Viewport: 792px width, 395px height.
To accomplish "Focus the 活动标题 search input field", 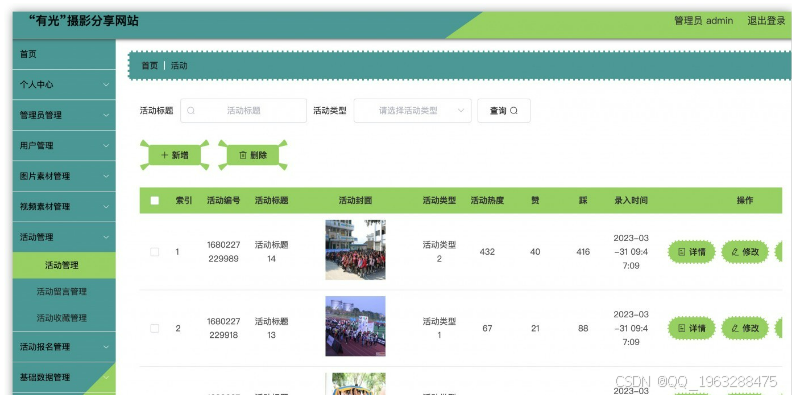I will click(x=243, y=111).
